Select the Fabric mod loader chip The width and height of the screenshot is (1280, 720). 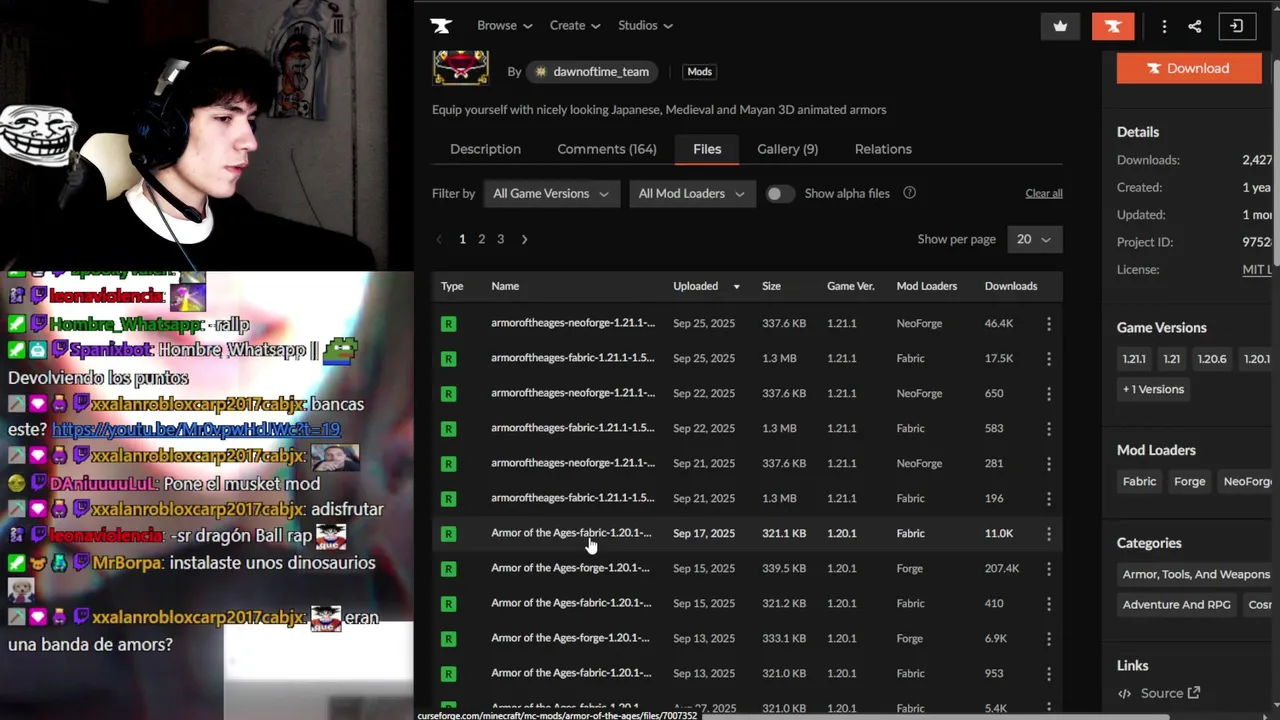pyautogui.click(x=1139, y=482)
